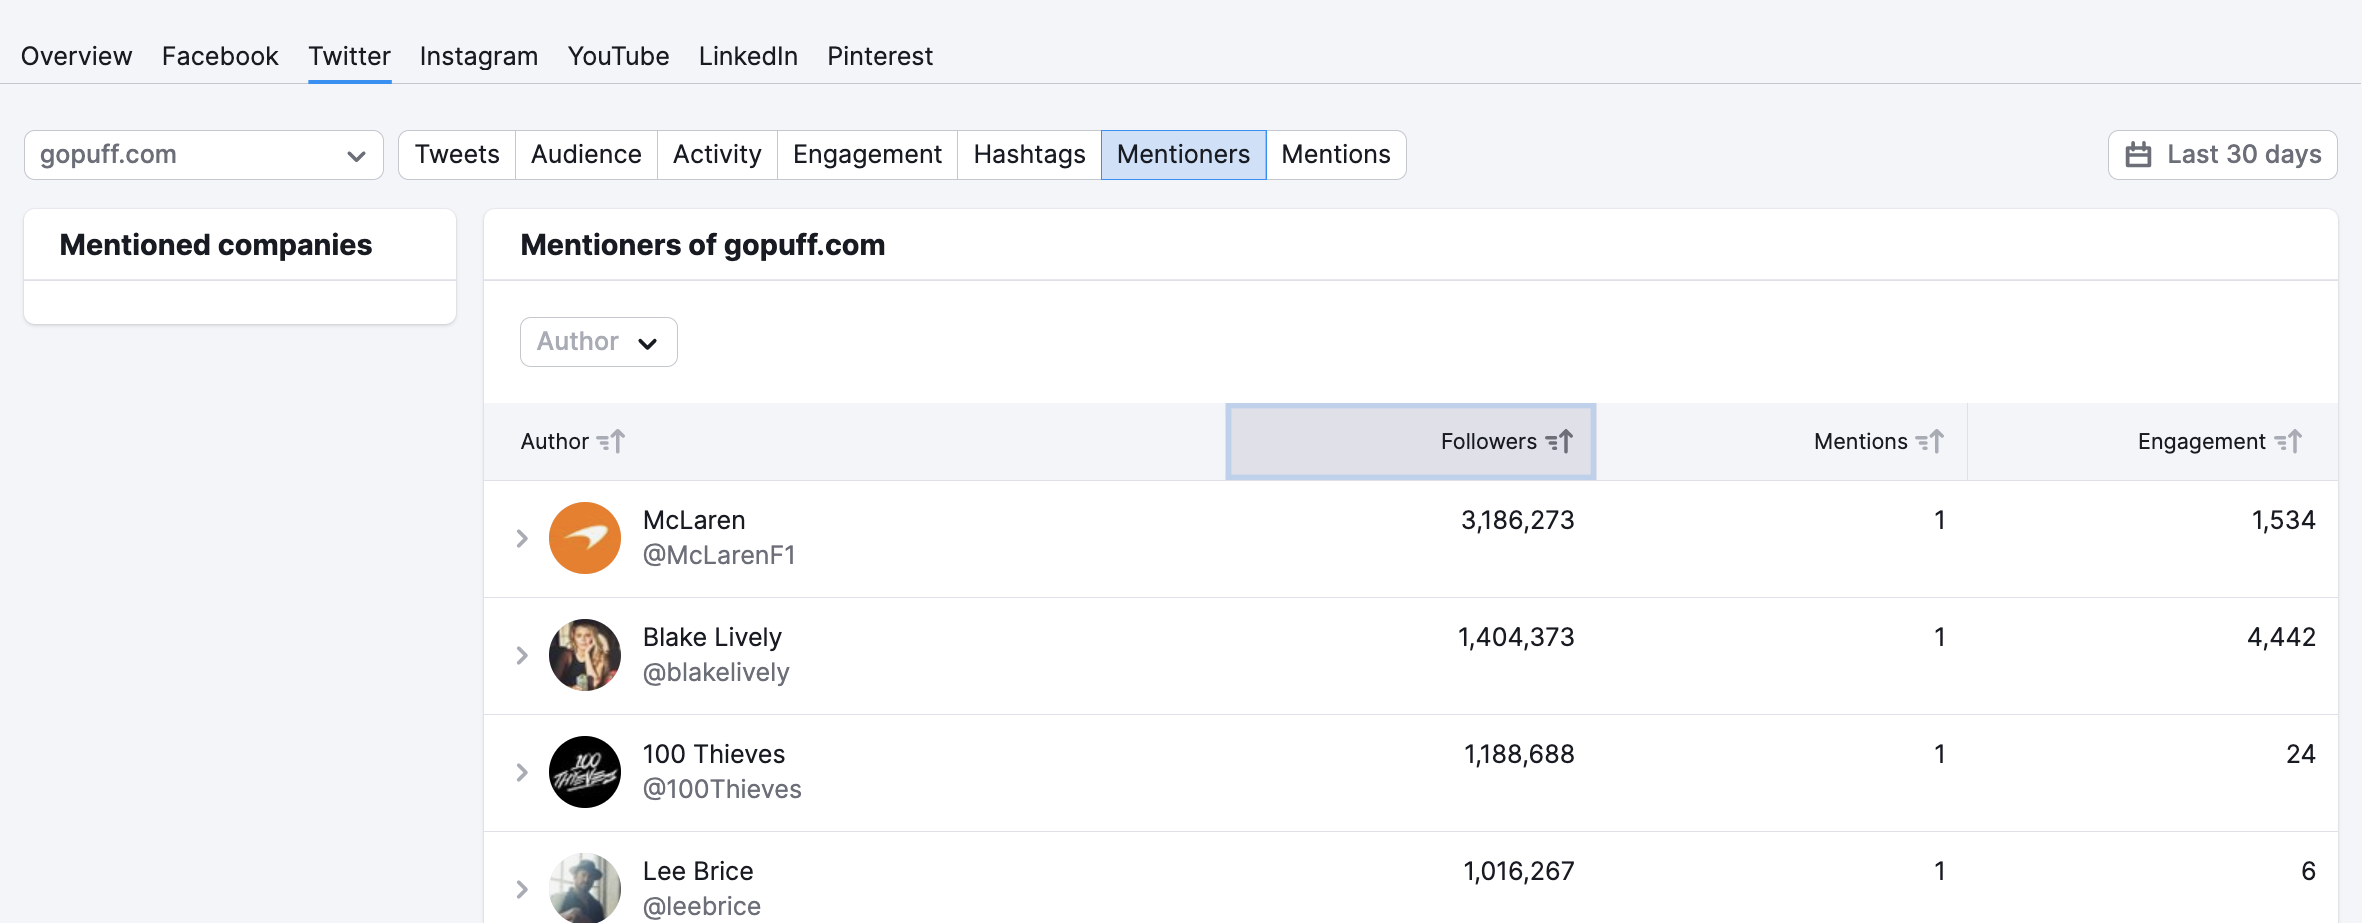Click the 100 Thieves author name
The width and height of the screenshot is (2362, 923).
click(714, 754)
